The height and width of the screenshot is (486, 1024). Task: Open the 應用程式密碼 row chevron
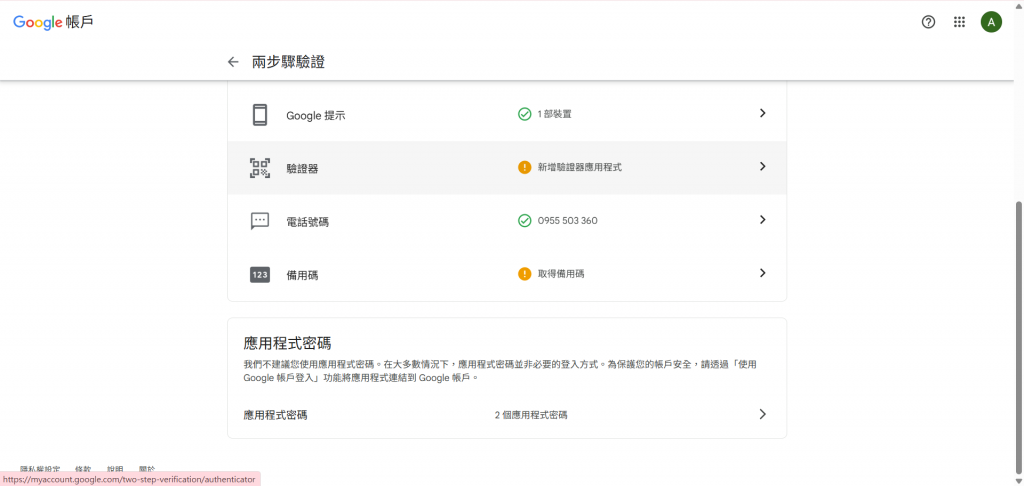[762, 414]
